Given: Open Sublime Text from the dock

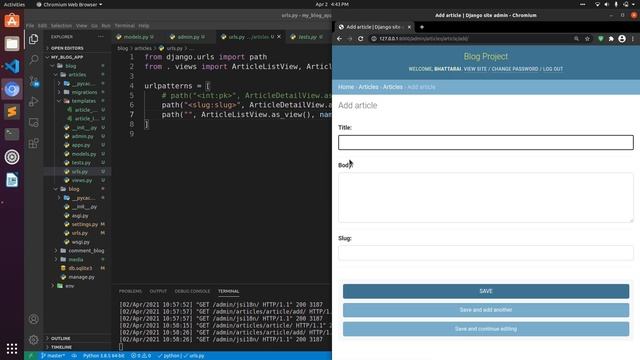Looking at the screenshot, I should coord(12,111).
